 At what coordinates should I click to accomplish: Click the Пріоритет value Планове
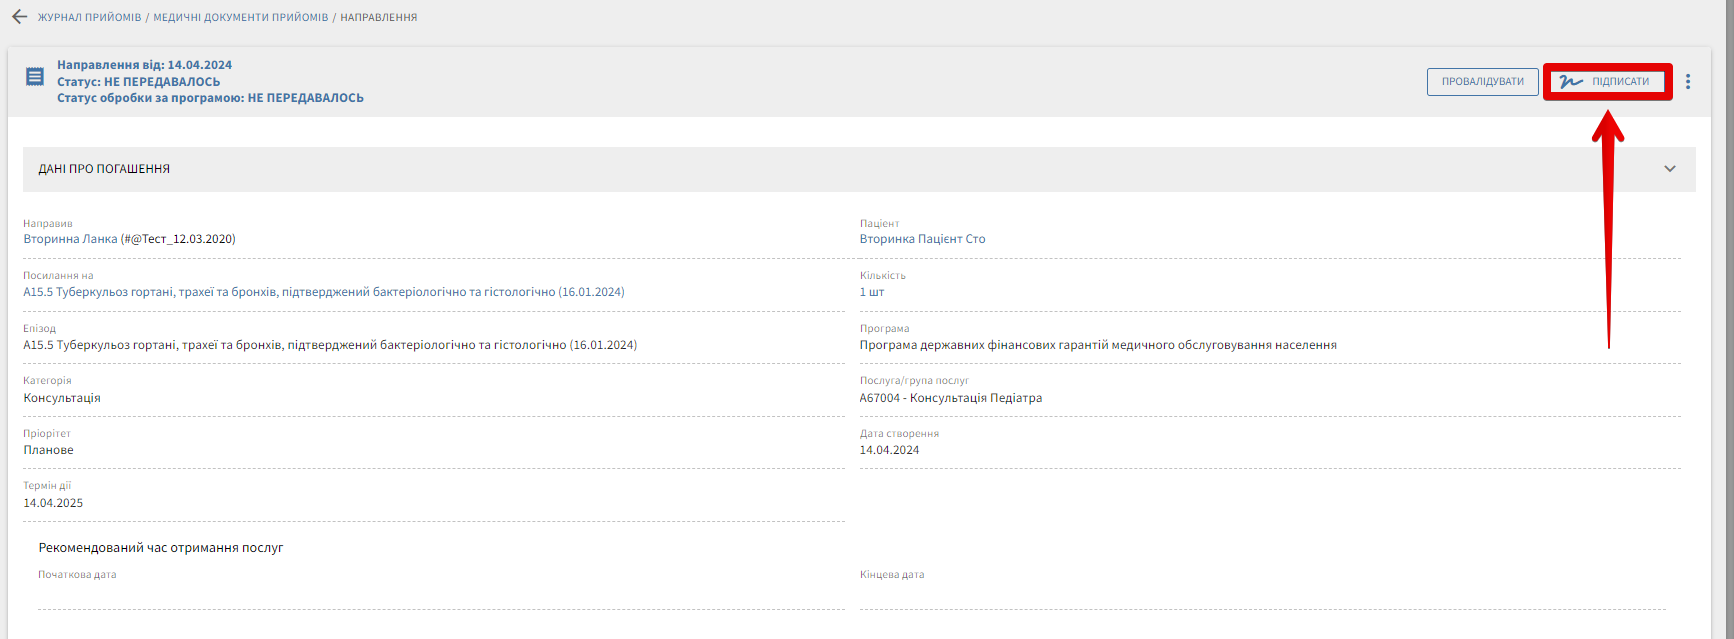[x=48, y=450]
